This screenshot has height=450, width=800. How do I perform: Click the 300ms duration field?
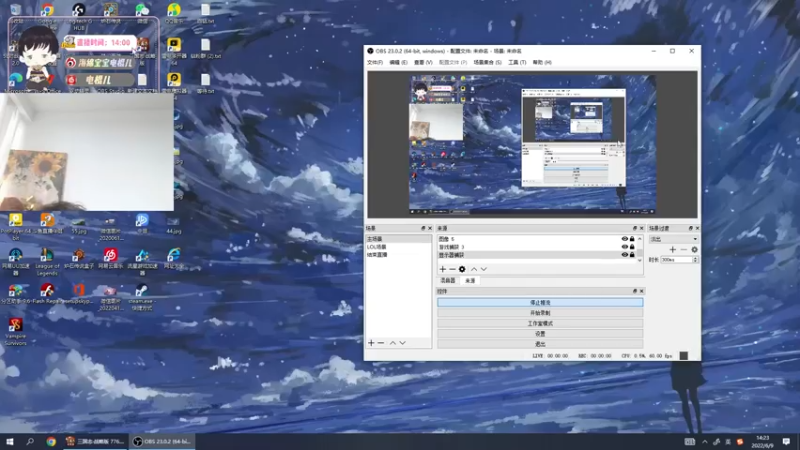tap(677, 260)
